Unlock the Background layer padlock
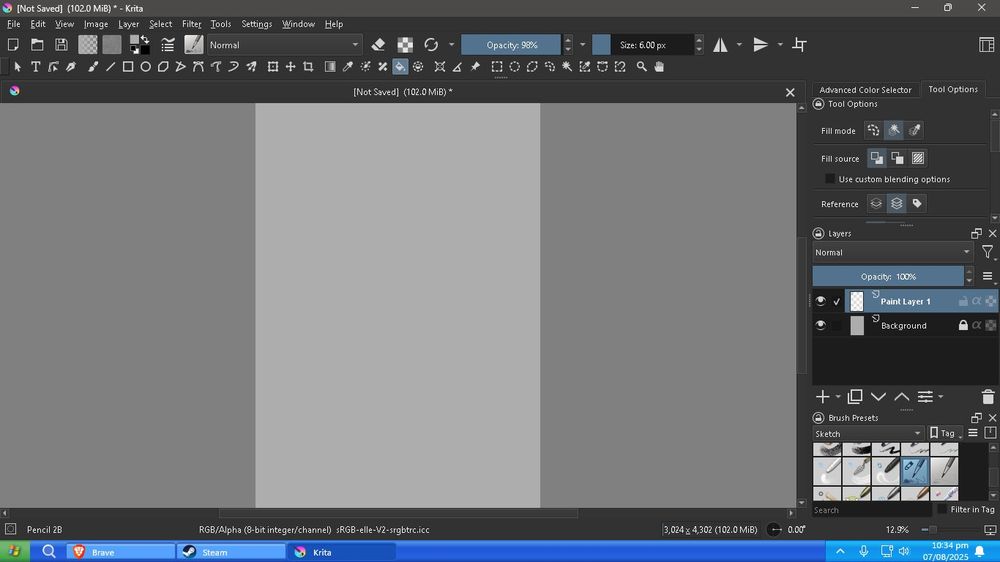Image resolution: width=1000 pixels, height=562 pixels. (963, 325)
